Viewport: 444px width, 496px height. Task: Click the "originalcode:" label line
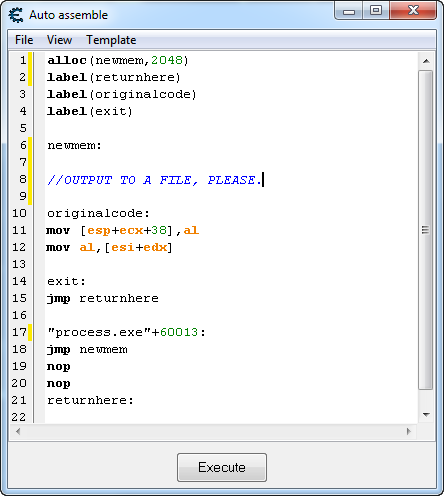tap(98, 213)
